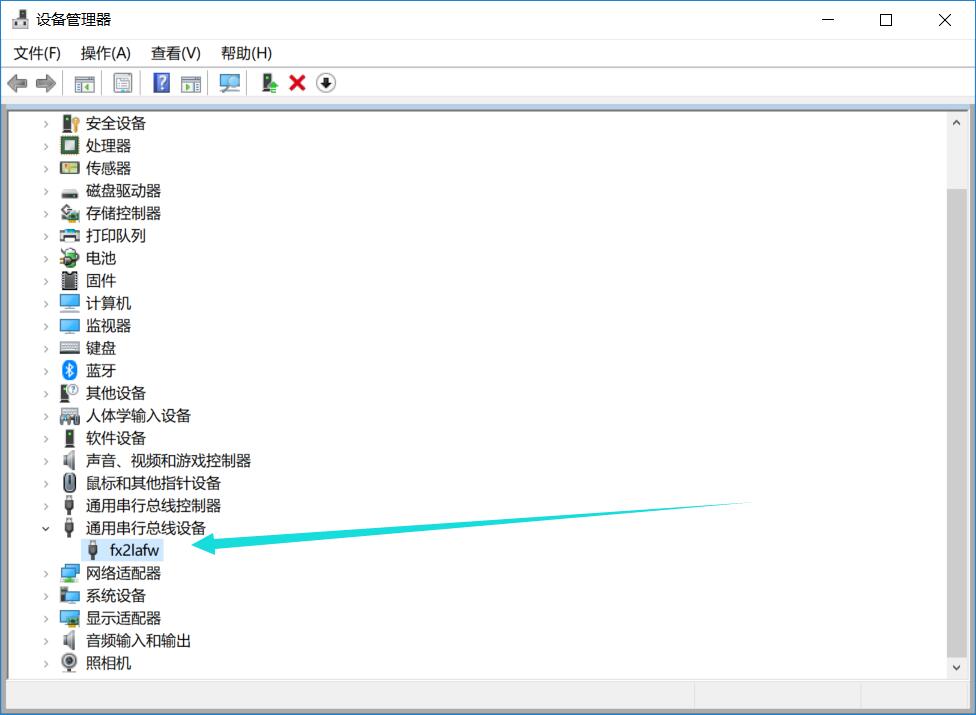Click the Disable device down-arrow icon
The height and width of the screenshot is (715, 976).
click(326, 83)
